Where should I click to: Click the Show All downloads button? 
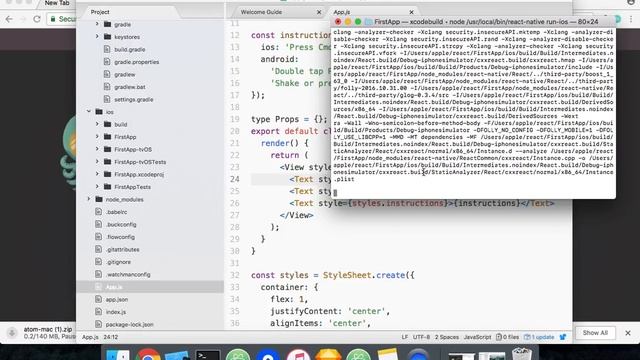coord(595,333)
